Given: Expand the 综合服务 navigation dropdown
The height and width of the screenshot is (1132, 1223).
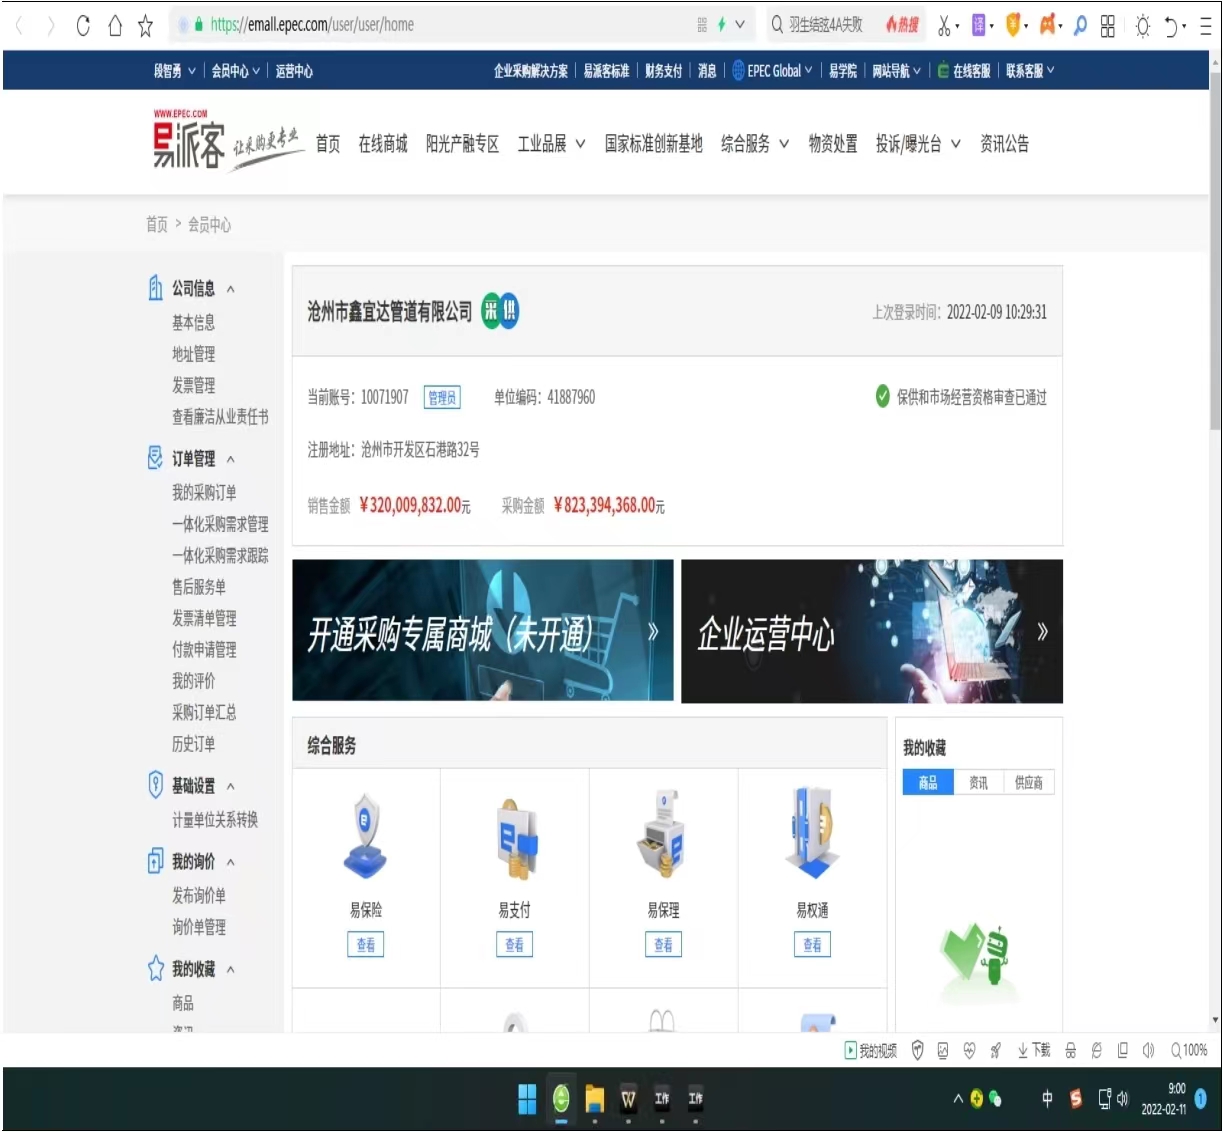Looking at the screenshot, I should pos(755,144).
